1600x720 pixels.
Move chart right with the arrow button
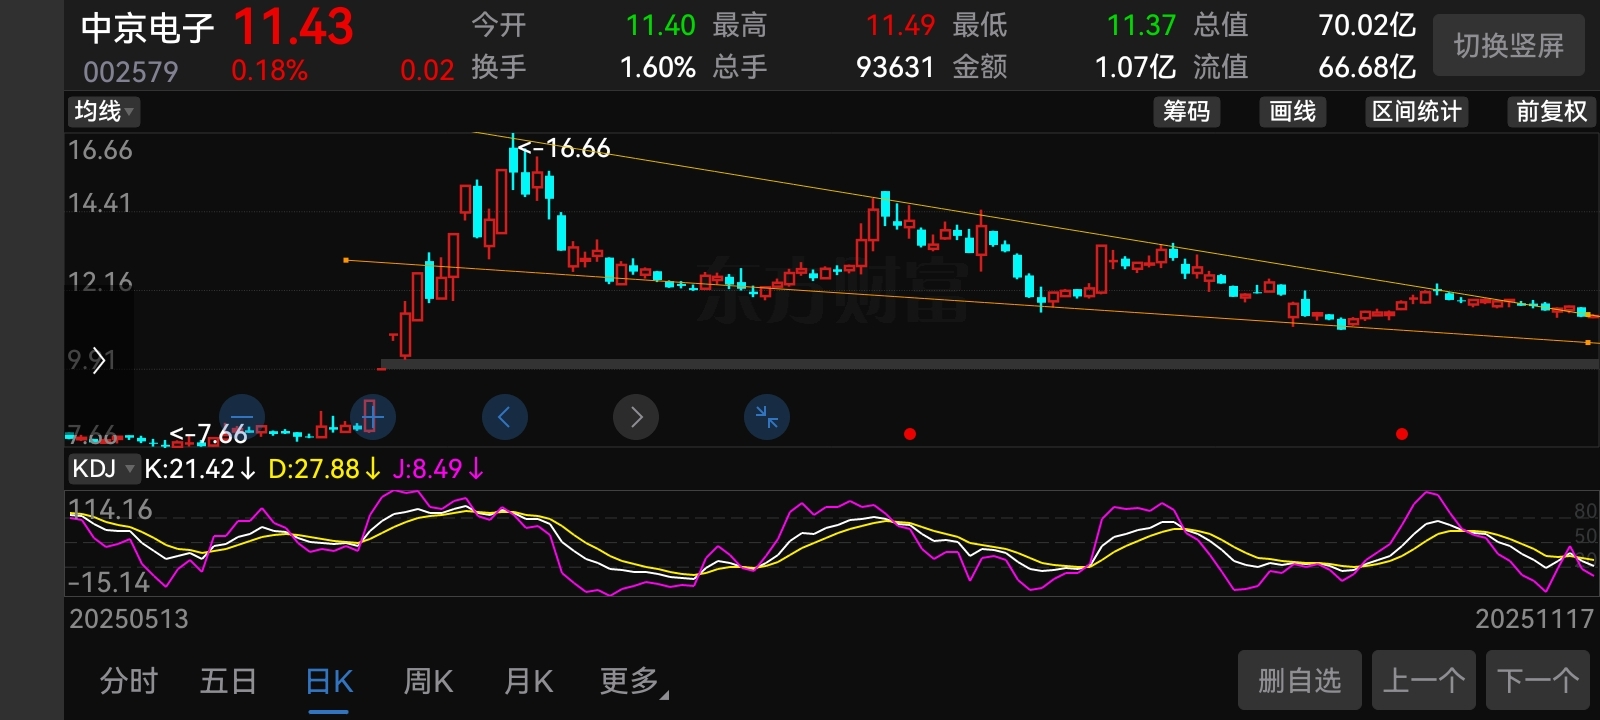(x=636, y=417)
